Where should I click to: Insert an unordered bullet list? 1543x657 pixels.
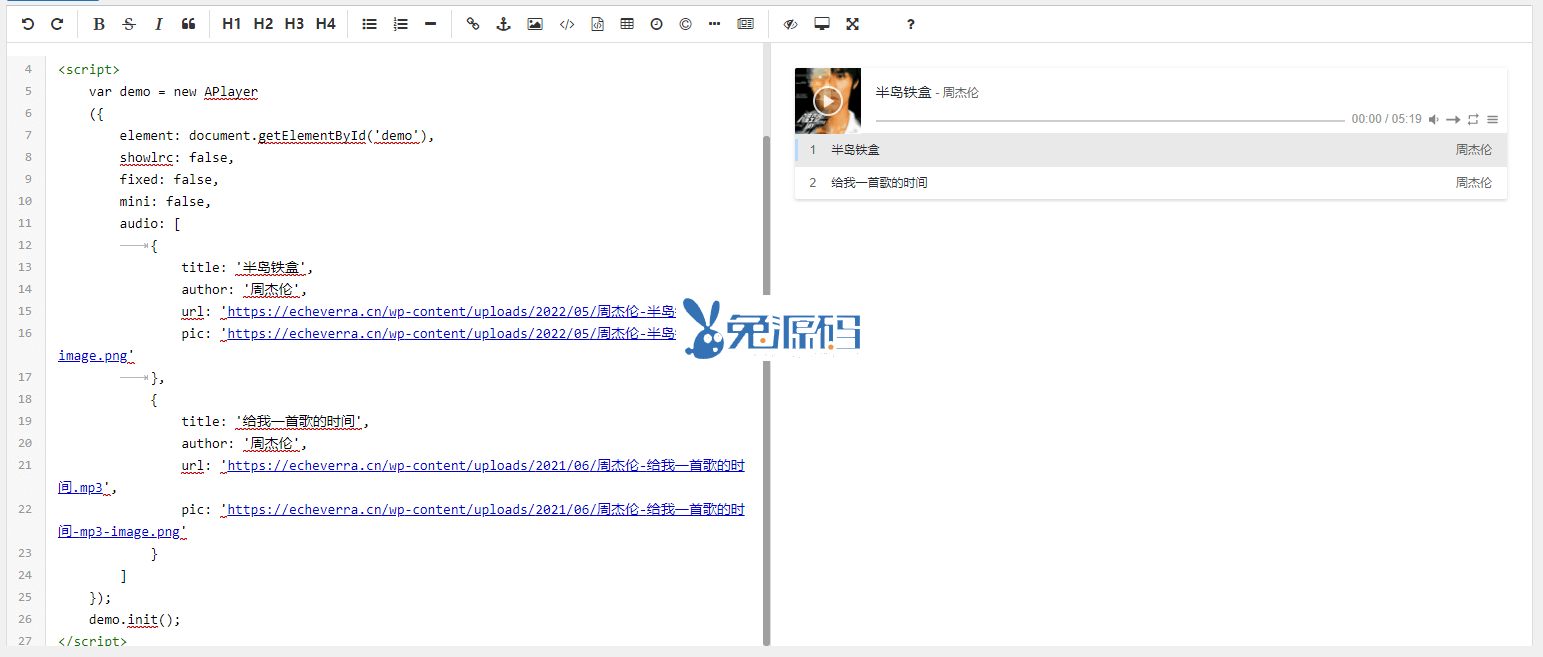click(x=369, y=24)
